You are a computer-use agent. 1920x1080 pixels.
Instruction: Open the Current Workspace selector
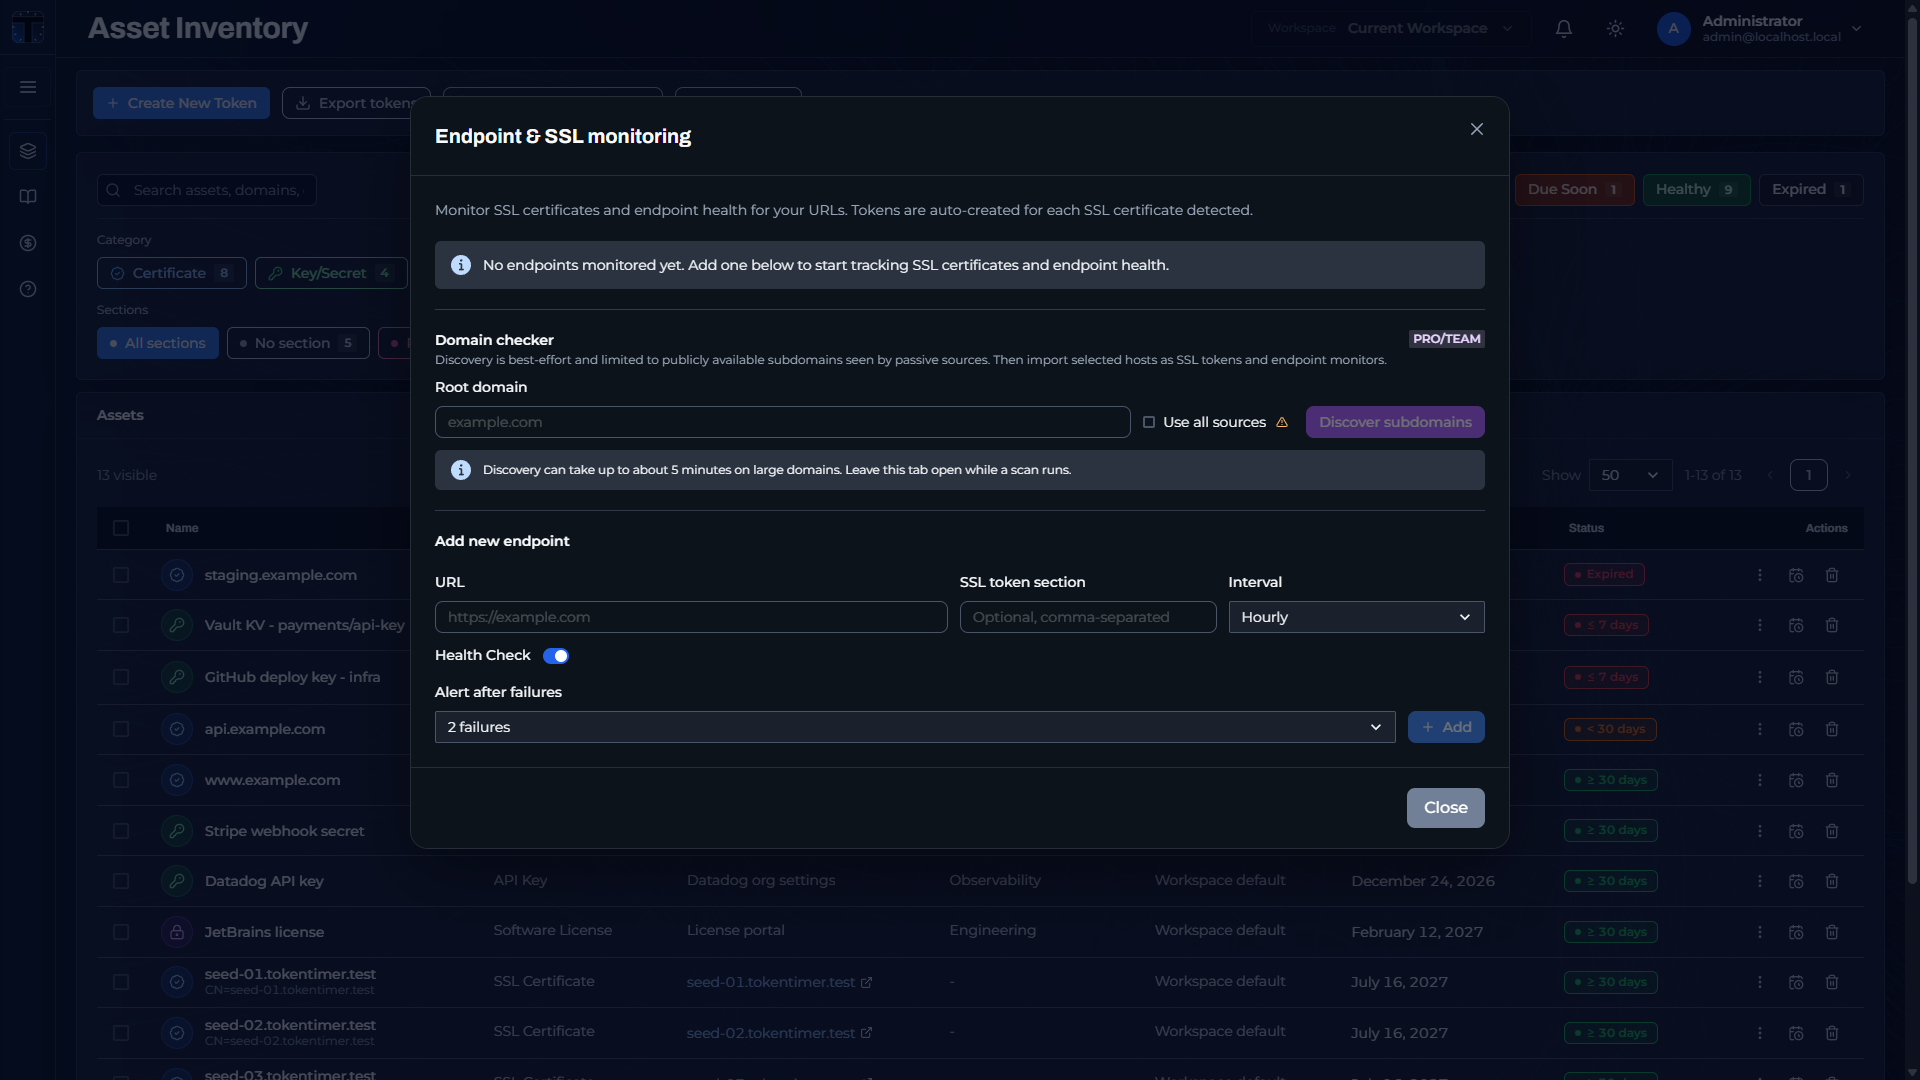[x=1390, y=28]
